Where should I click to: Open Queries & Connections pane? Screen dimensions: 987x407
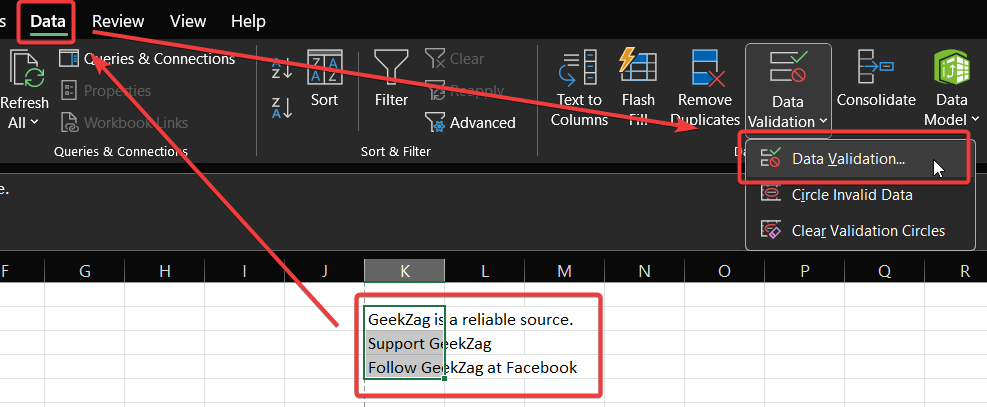[148, 59]
